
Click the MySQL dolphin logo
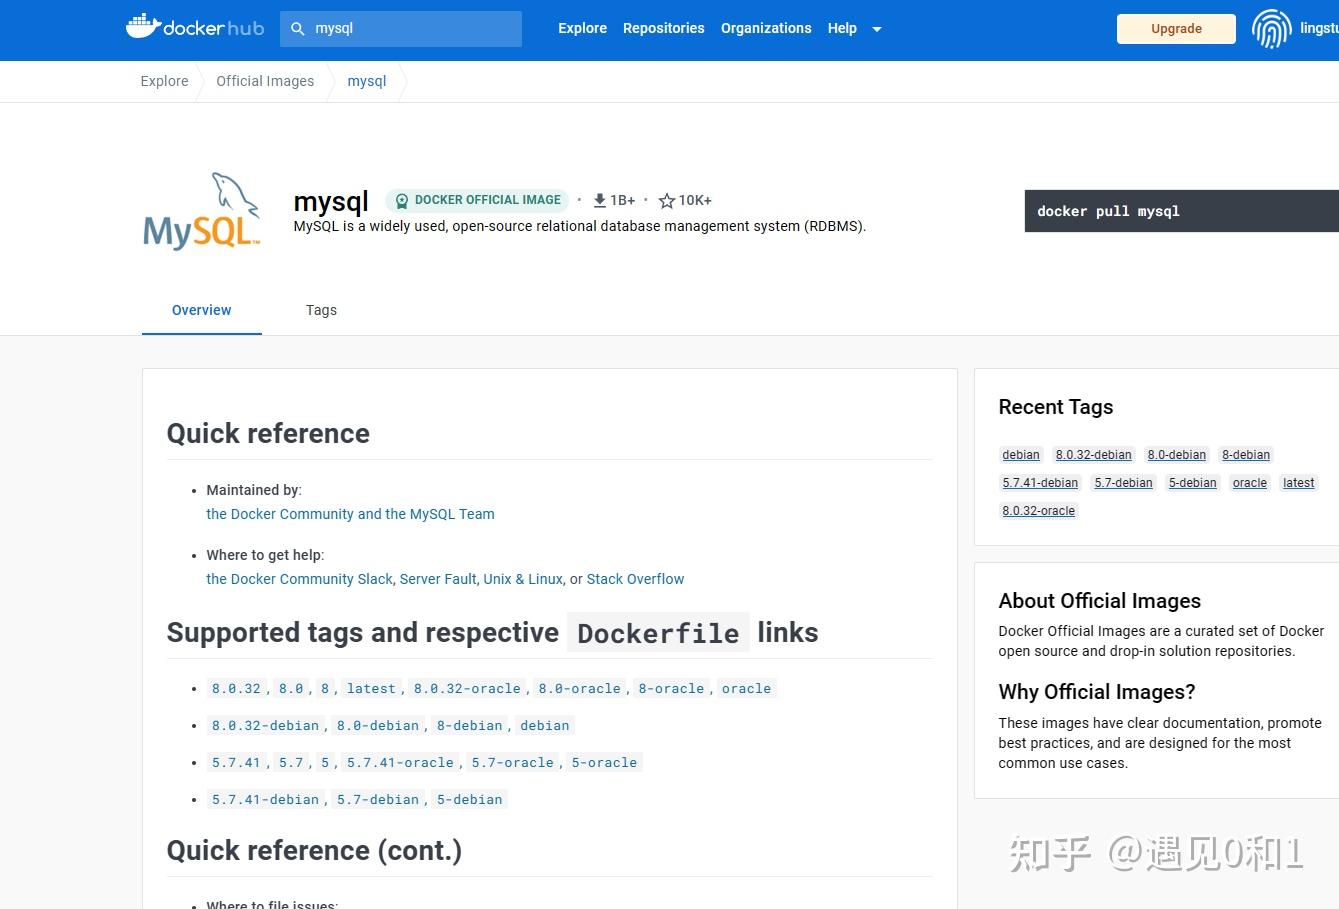coord(201,210)
